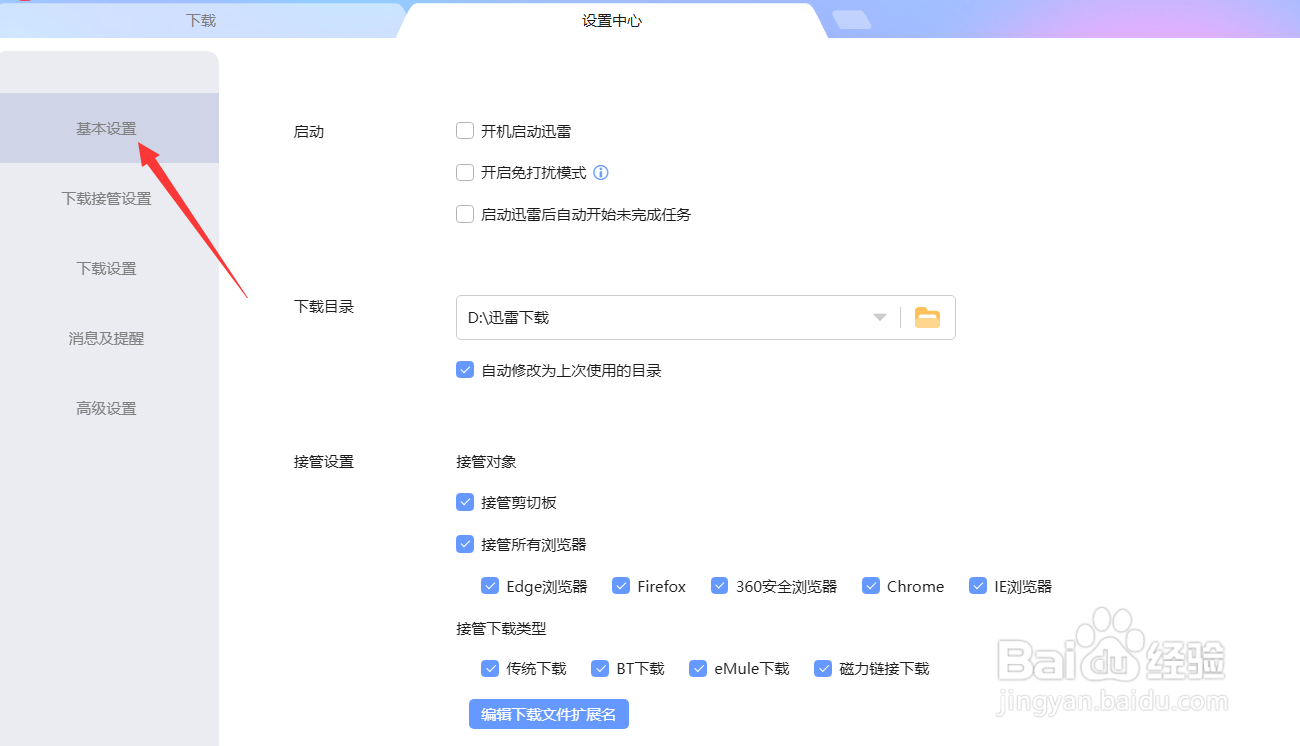Switch to the 下载 tab

[197, 19]
